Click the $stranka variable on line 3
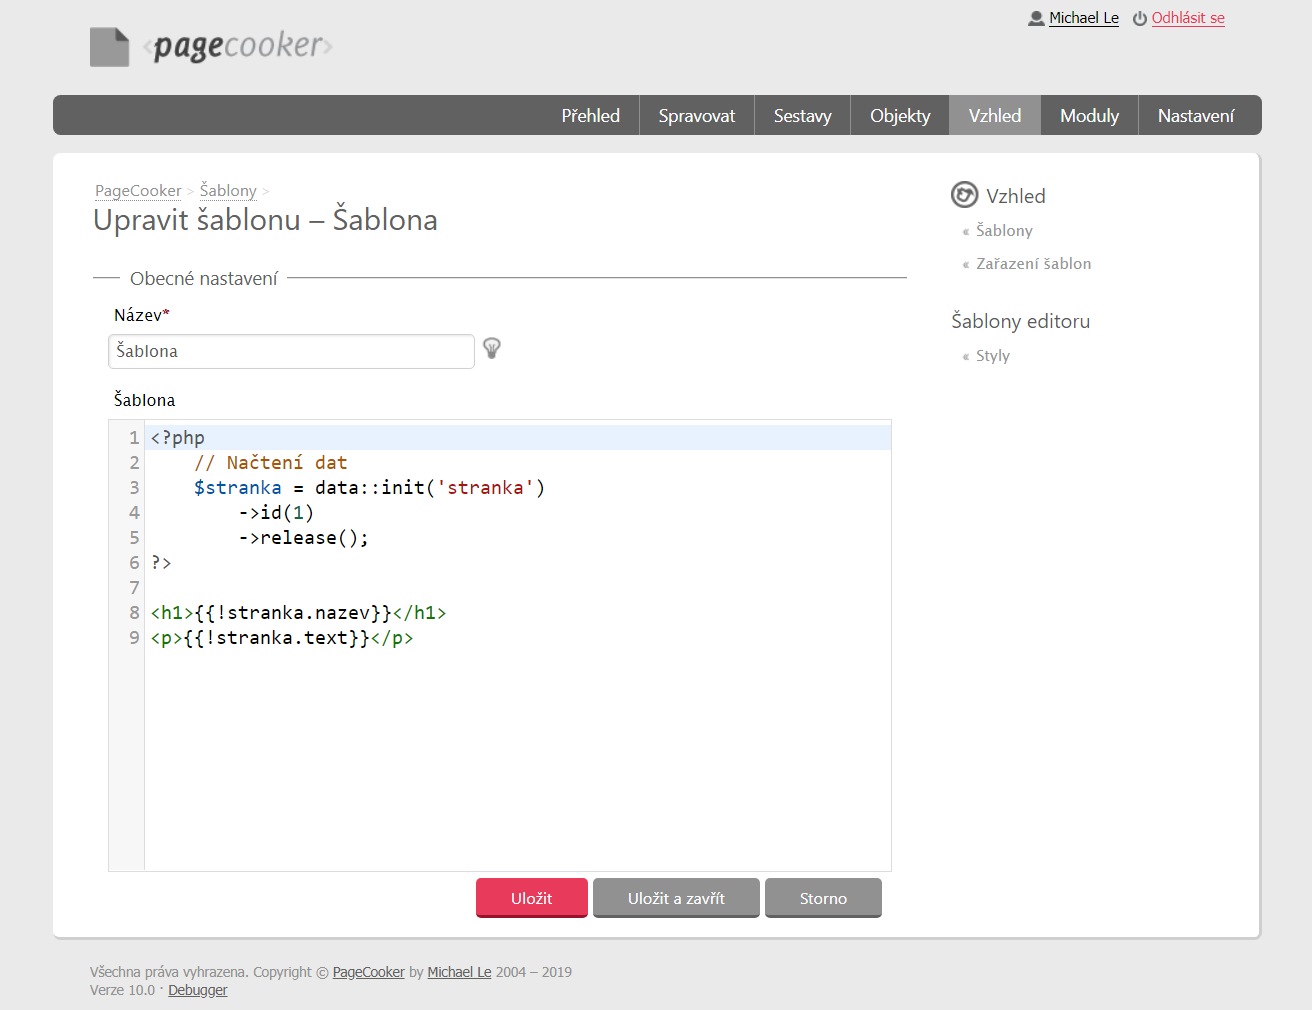 pos(238,488)
